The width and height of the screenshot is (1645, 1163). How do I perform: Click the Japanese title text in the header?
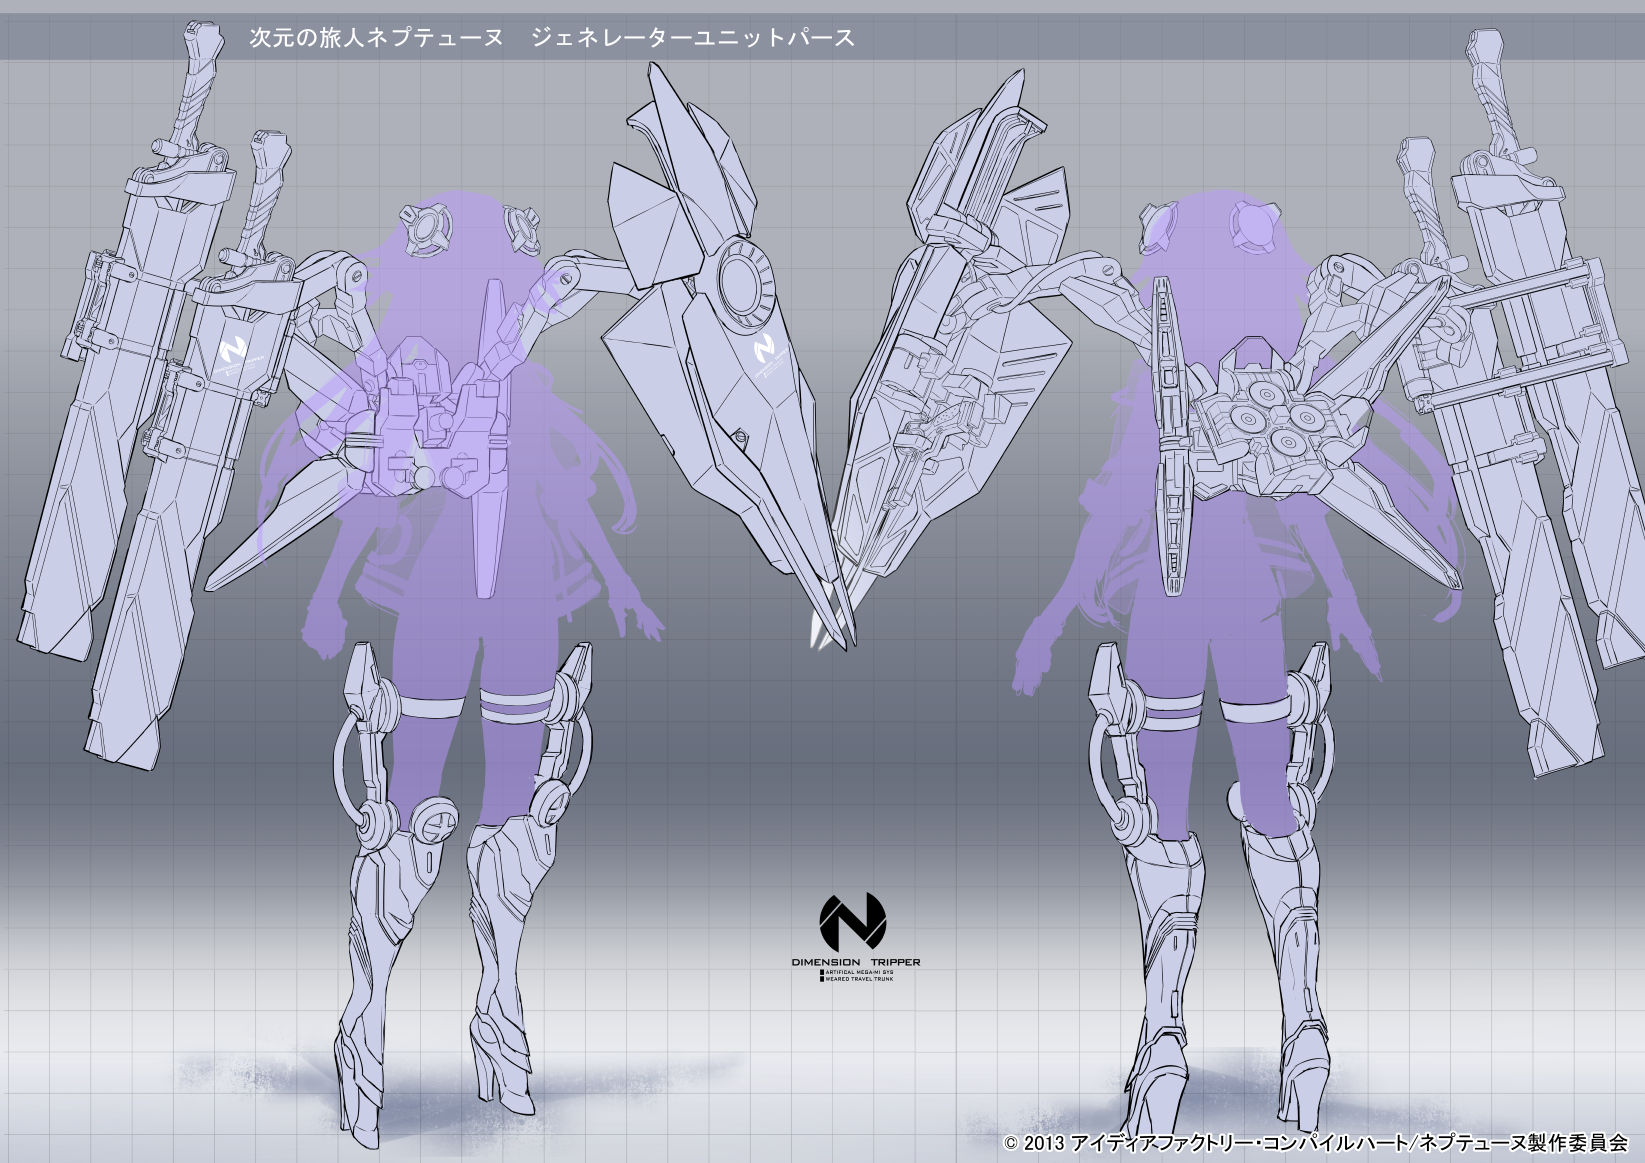pyautogui.click(x=551, y=38)
